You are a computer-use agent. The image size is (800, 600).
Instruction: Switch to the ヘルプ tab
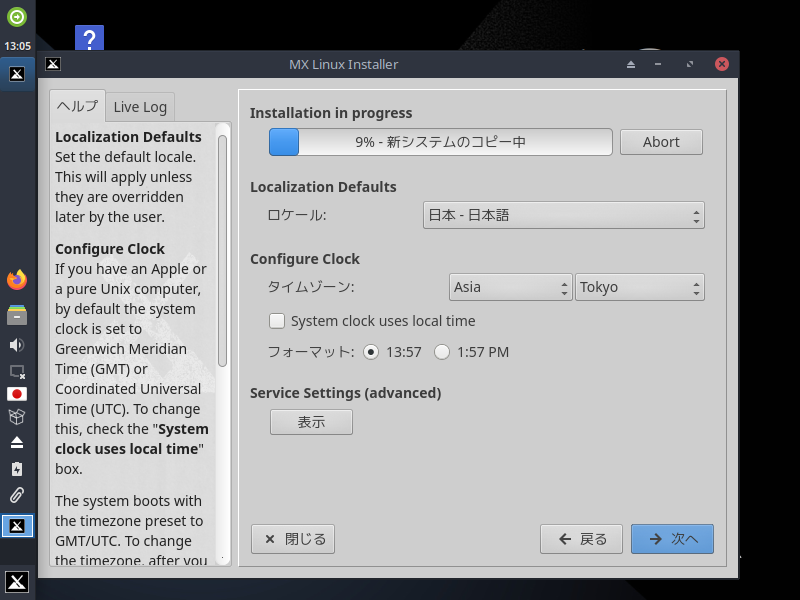pos(78,106)
